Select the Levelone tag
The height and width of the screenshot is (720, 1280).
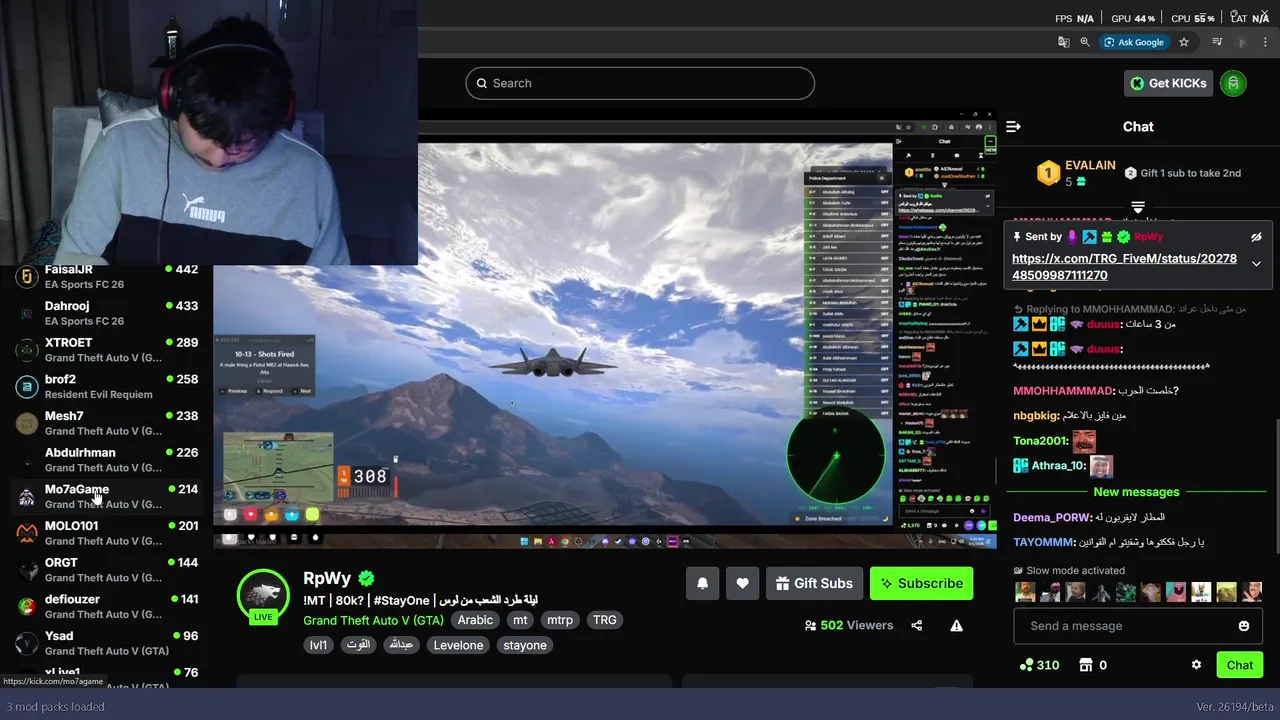click(458, 645)
